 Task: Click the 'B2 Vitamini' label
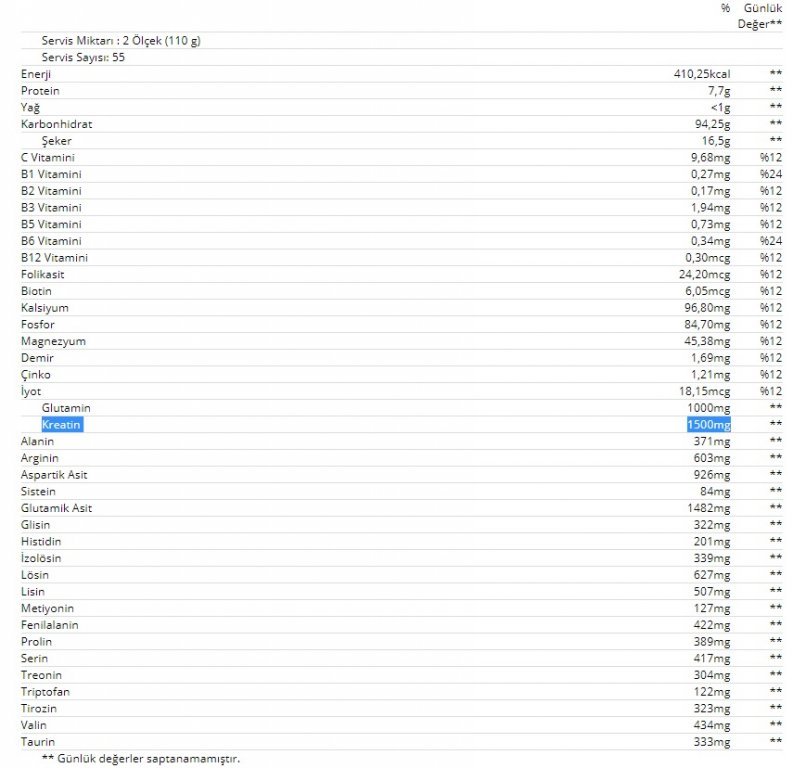(x=51, y=191)
